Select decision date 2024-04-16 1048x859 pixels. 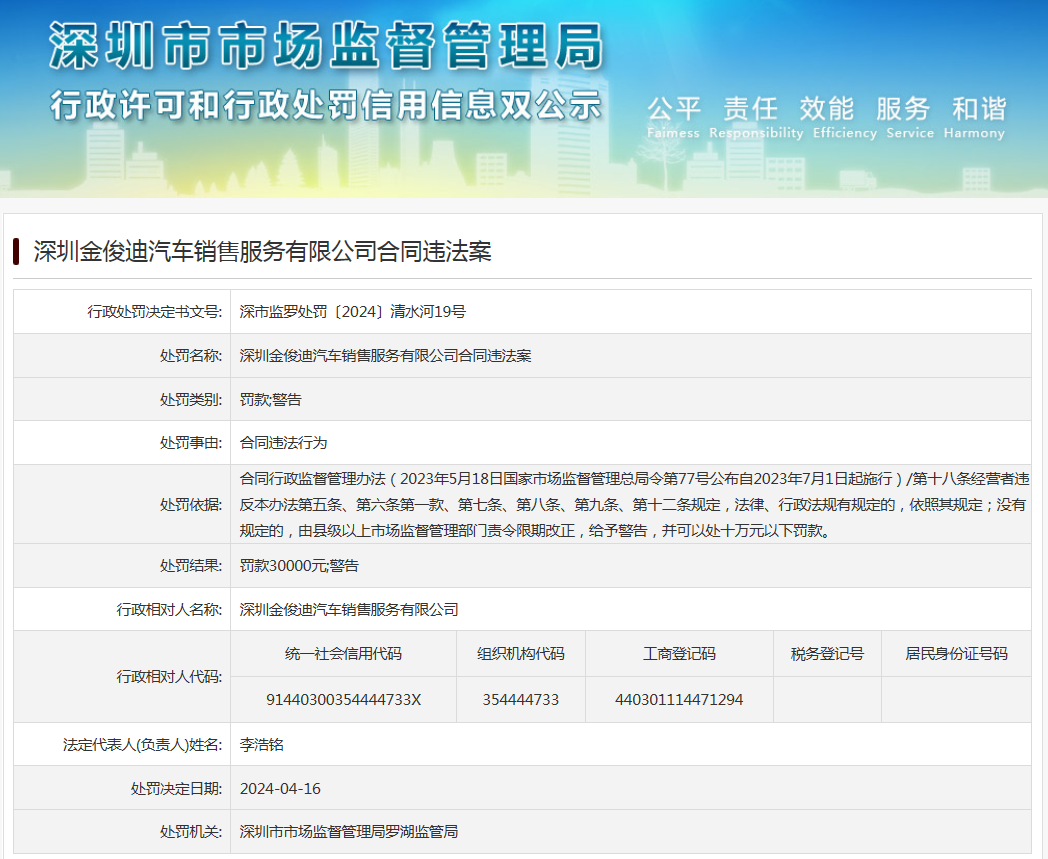point(280,789)
